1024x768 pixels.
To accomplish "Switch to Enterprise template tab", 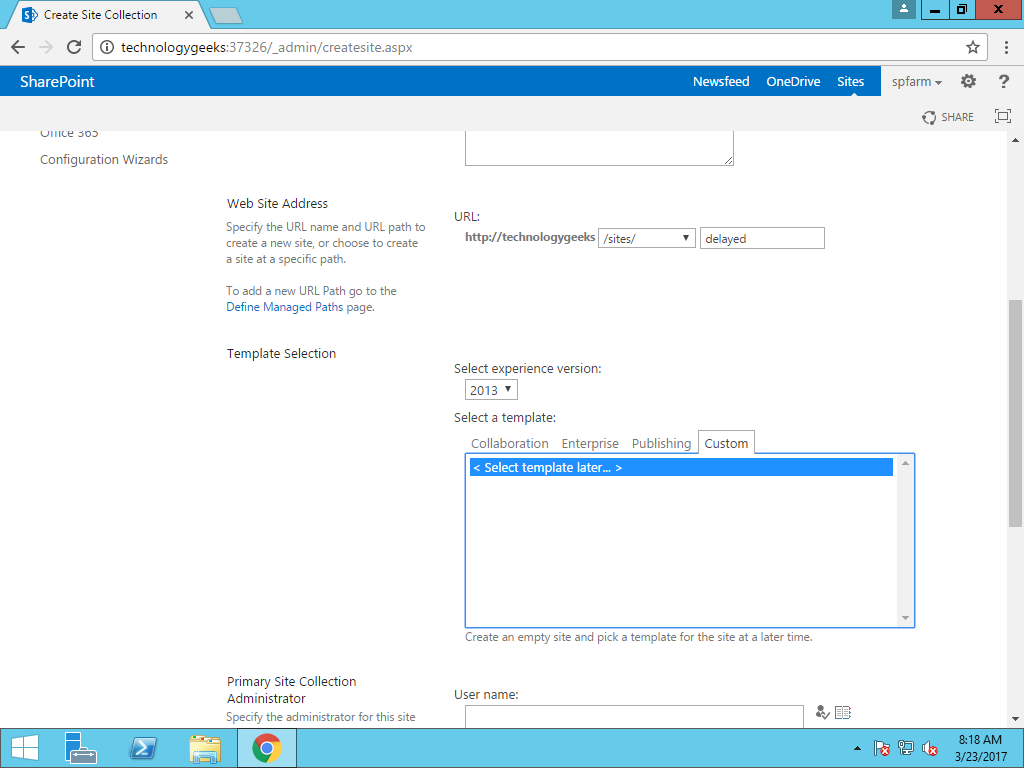I will coord(590,443).
